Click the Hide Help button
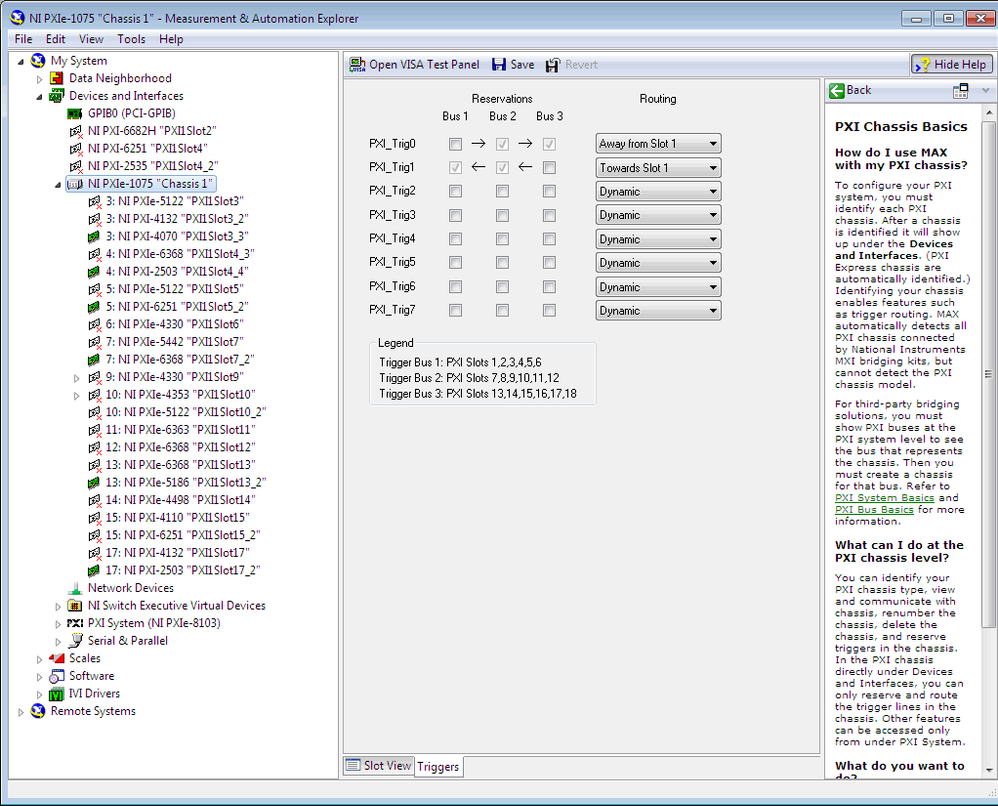Image resolution: width=998 pixels, height=806 pixels. (952, 64)
